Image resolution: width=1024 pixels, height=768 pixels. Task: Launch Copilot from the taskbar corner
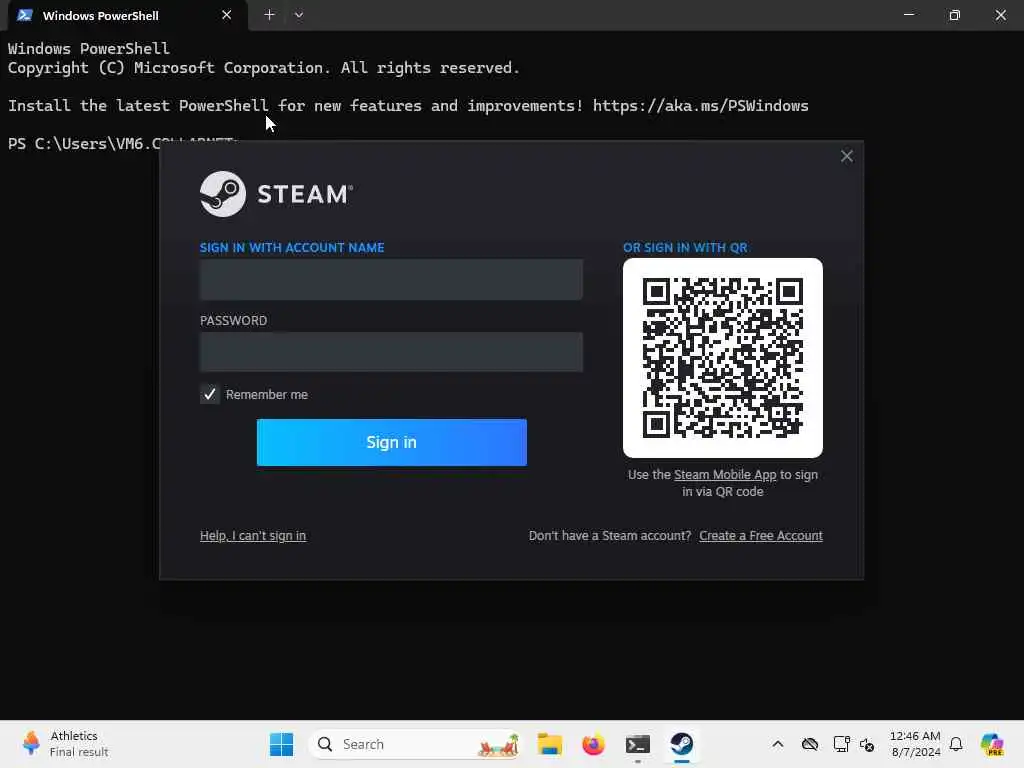point(992,744)
